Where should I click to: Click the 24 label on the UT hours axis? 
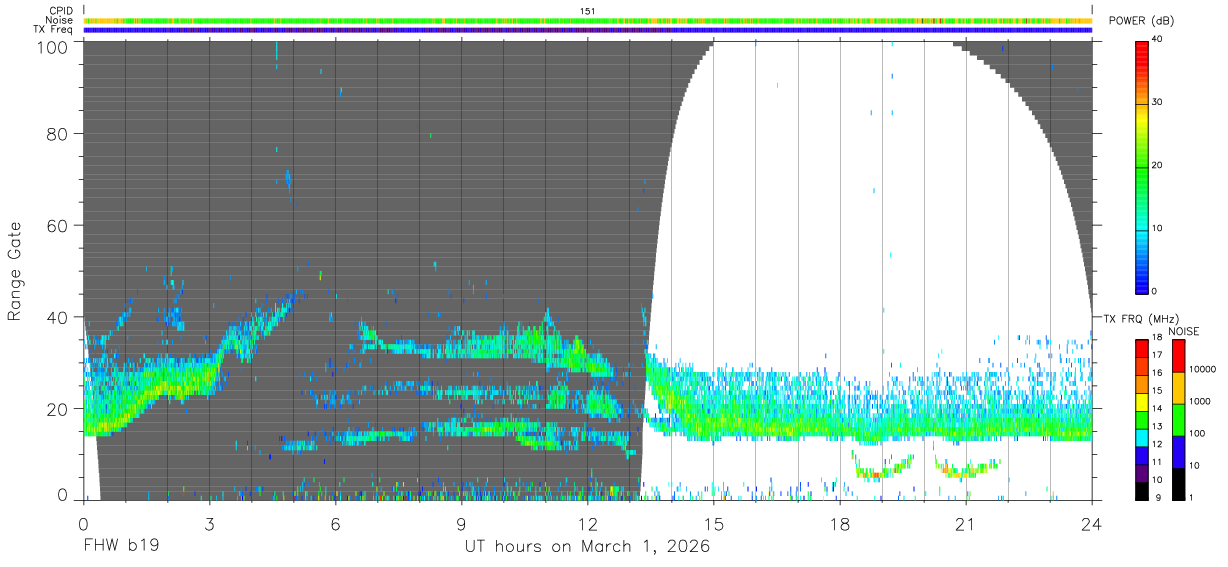[x=1092, y=523]
